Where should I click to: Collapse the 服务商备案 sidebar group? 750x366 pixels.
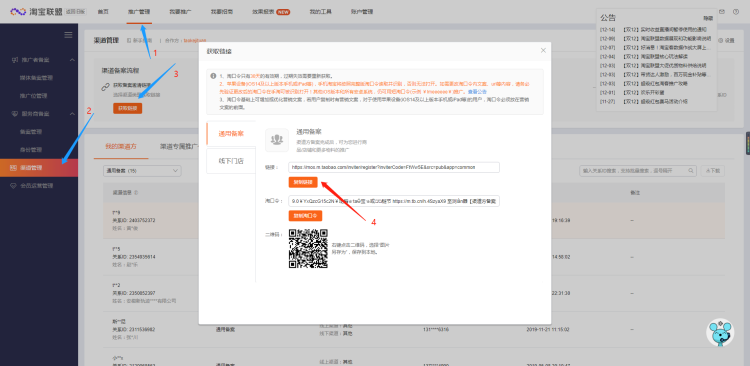(x=72, y=114)
